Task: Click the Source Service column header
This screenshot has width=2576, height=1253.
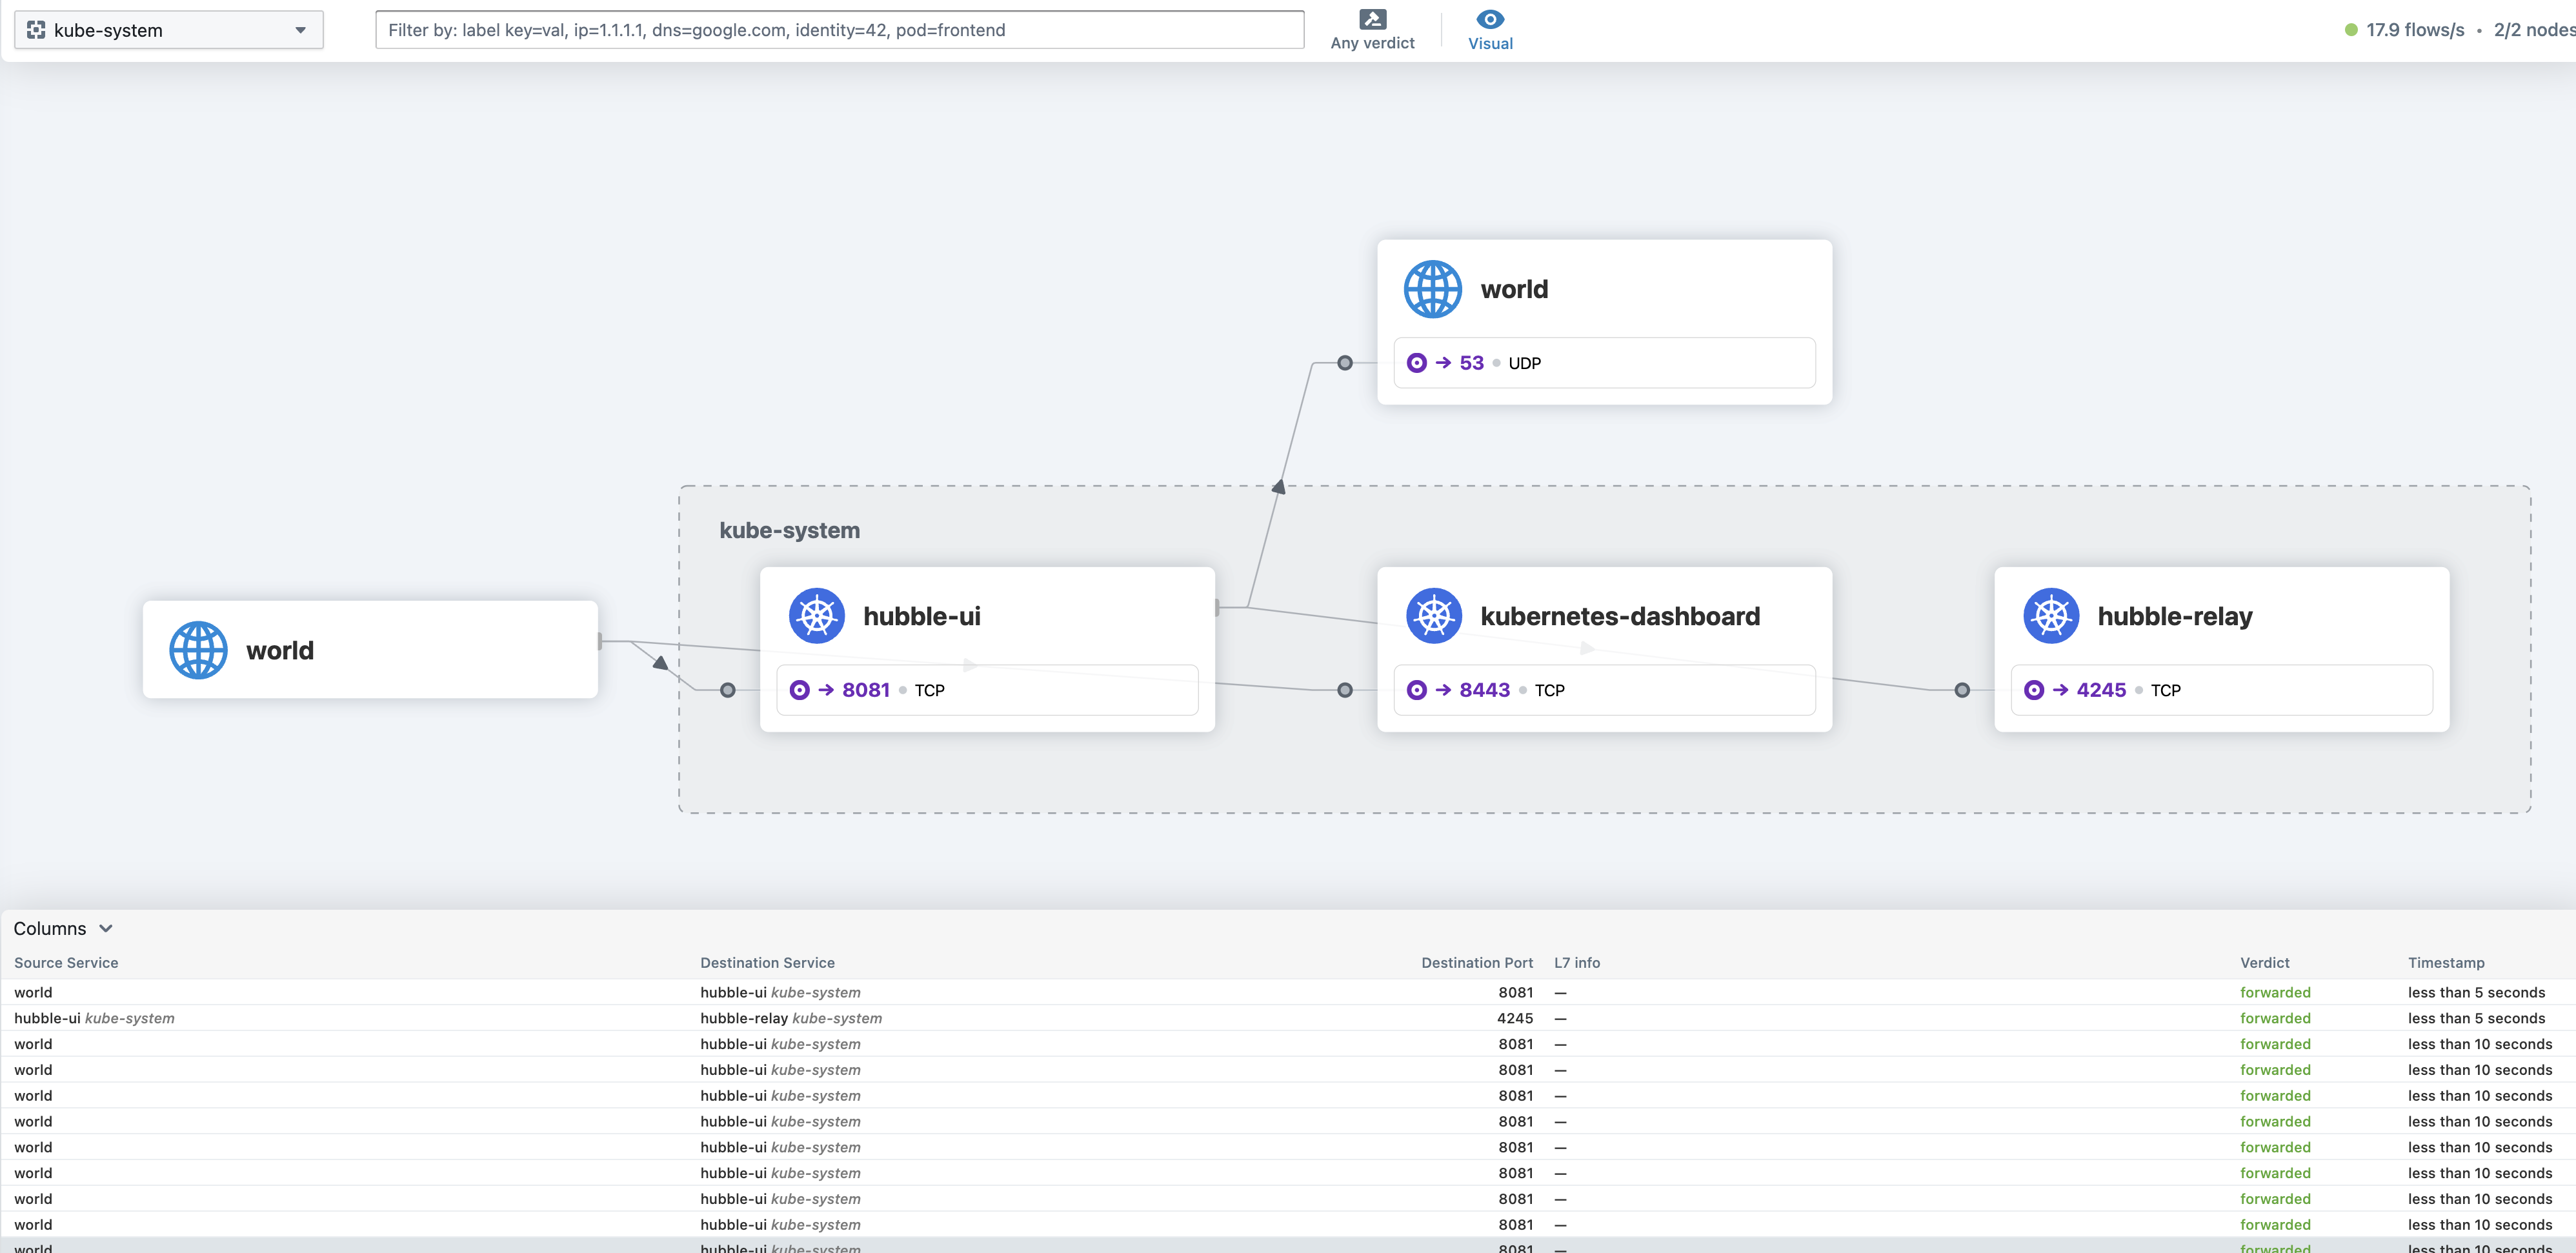Action: point(66,962)
